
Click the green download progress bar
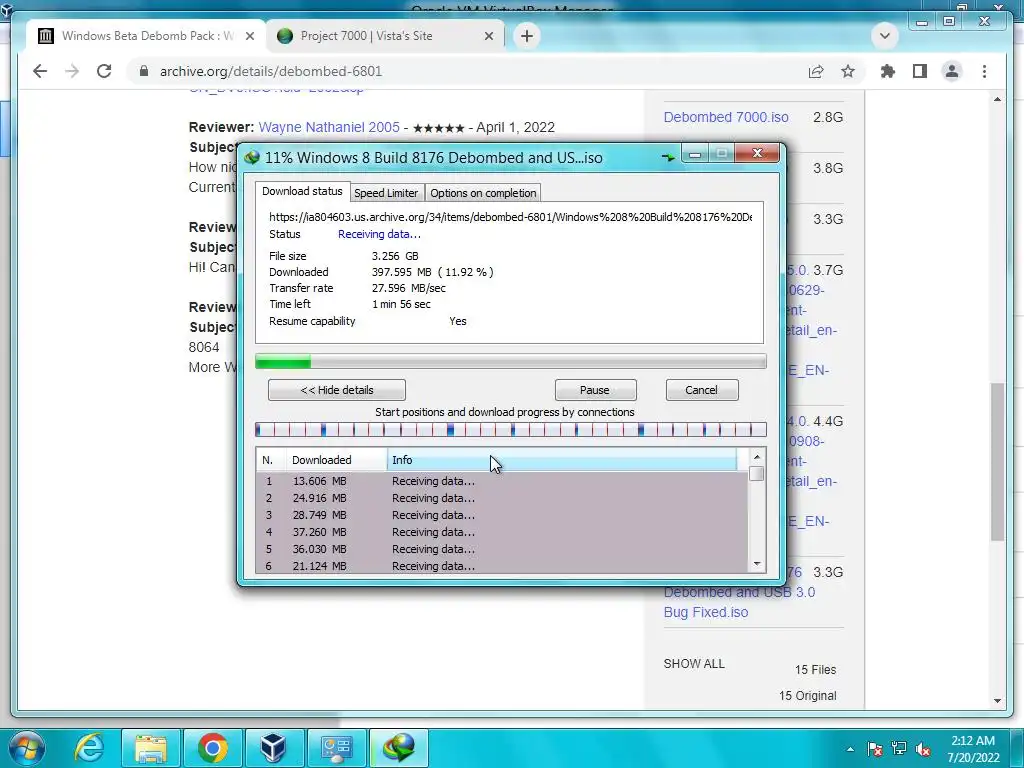pos(511,361)
